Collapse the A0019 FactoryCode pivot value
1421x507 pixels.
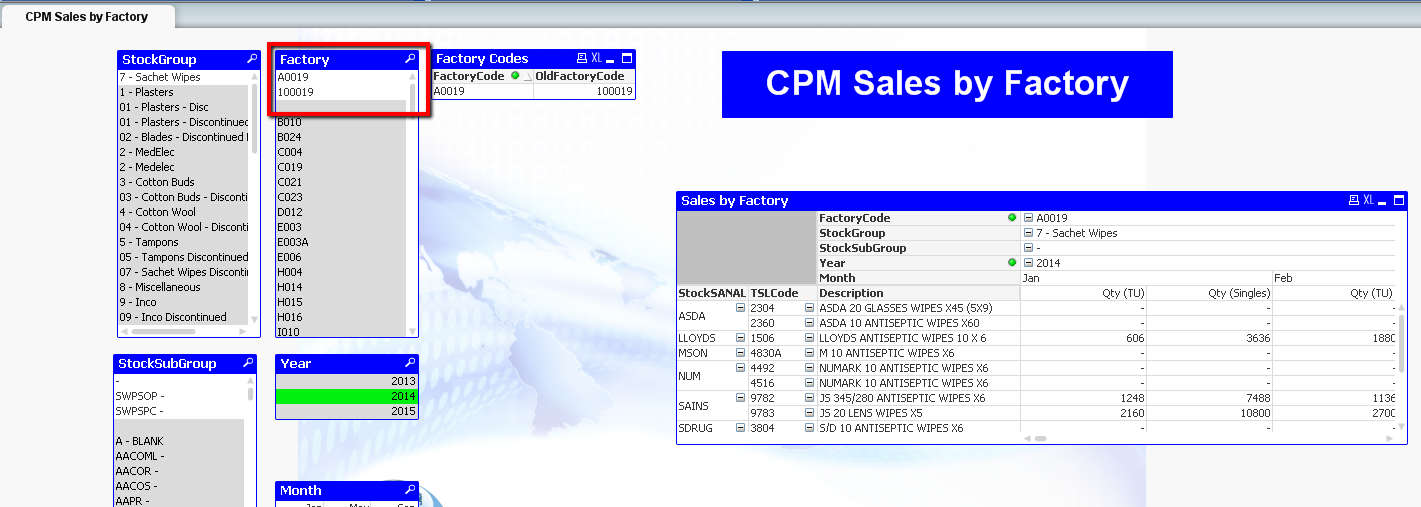click(x=1028, y=218)
